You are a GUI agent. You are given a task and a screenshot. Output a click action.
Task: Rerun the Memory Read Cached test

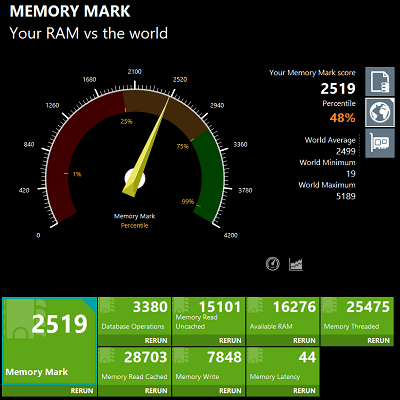point(156,391)
